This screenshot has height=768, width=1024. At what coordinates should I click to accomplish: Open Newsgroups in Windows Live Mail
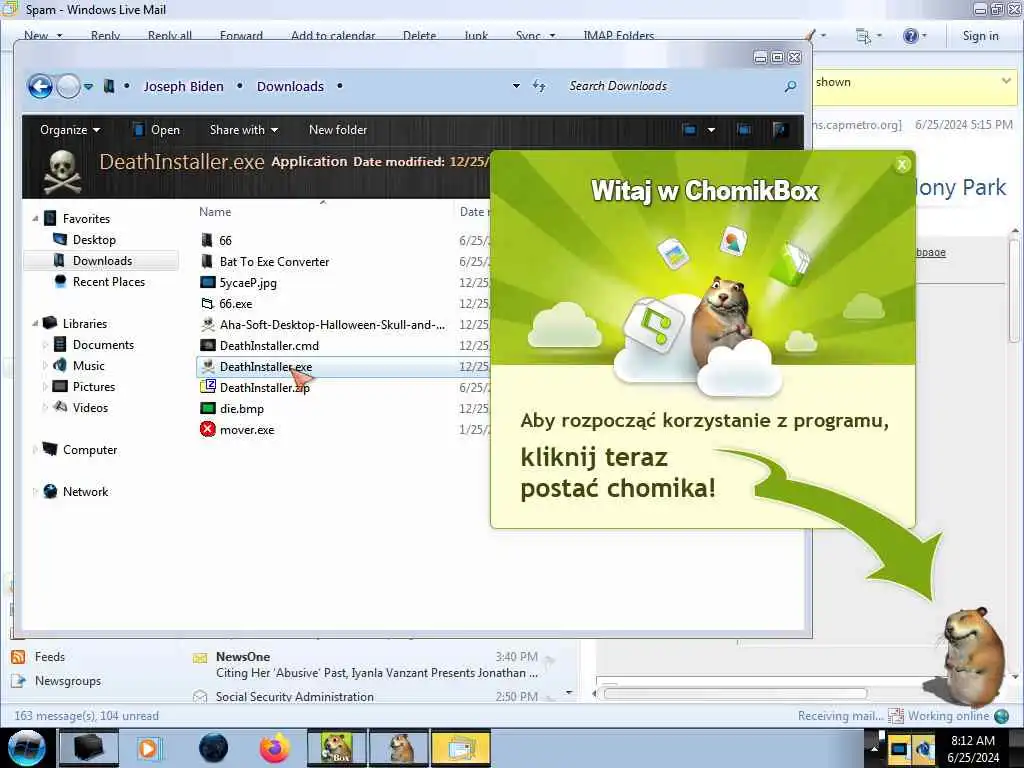[x=68, y=680]
